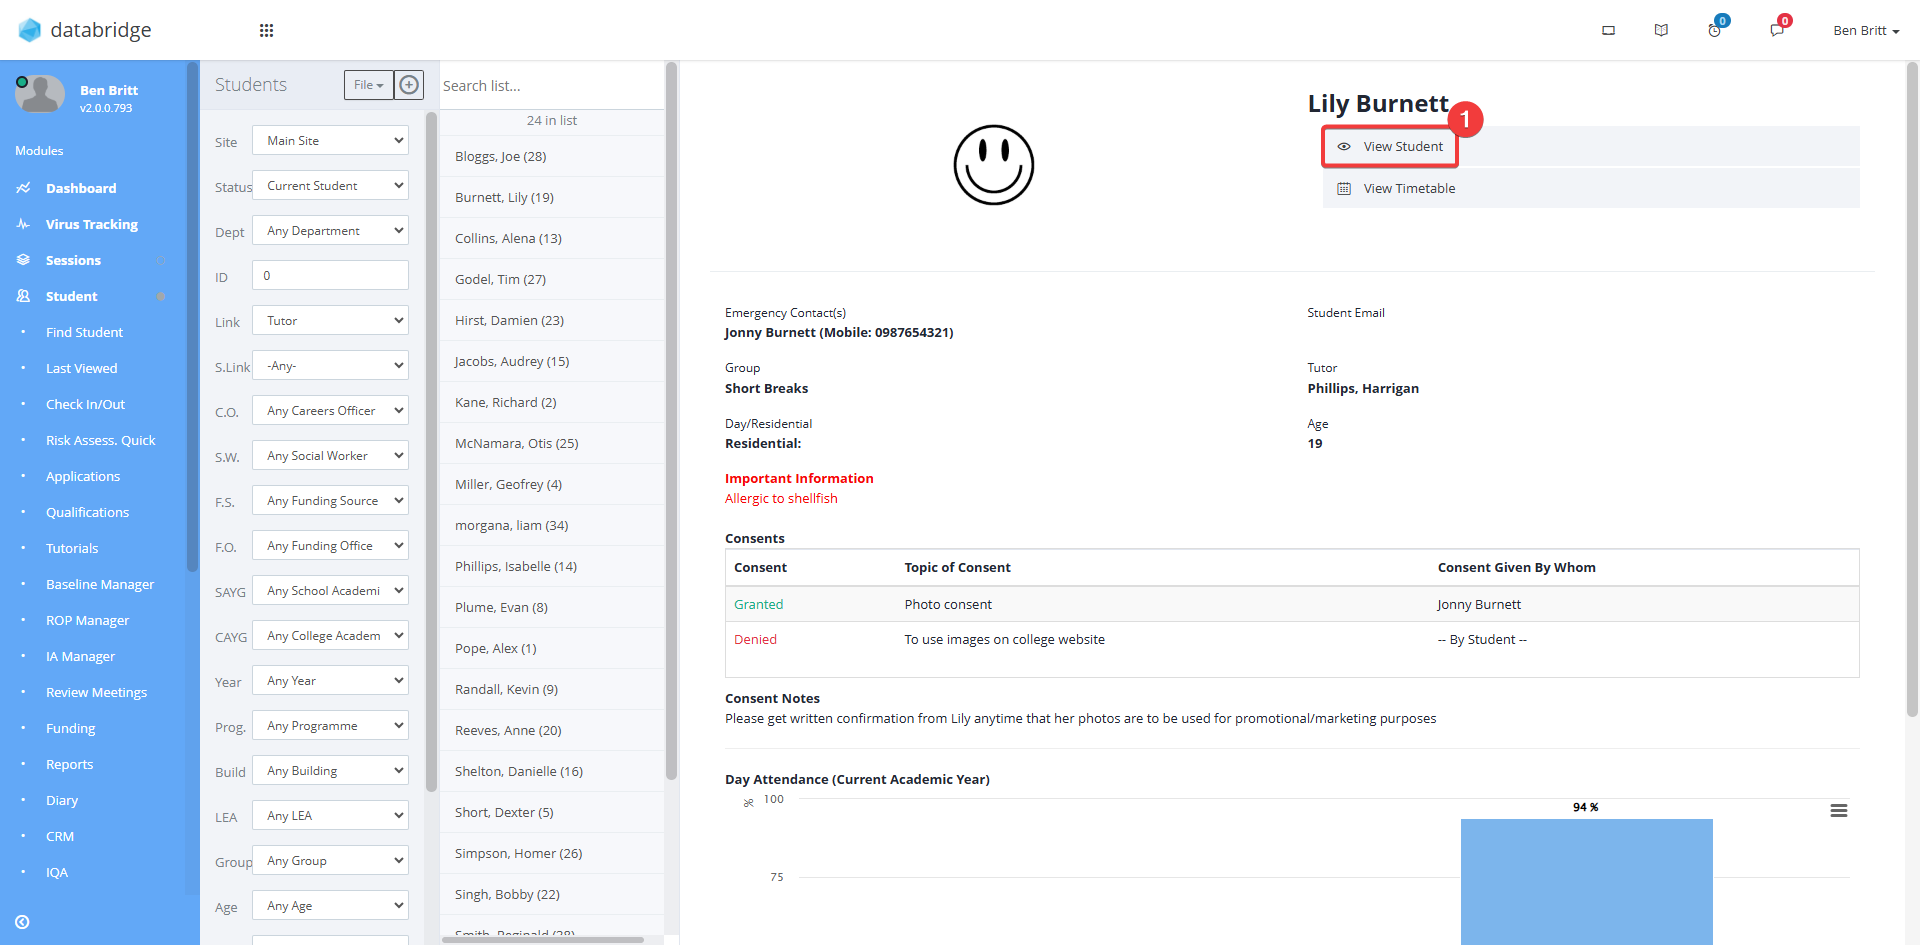Select Collins, Alena (13) in list
The image size is (1920, 945).
552,238
